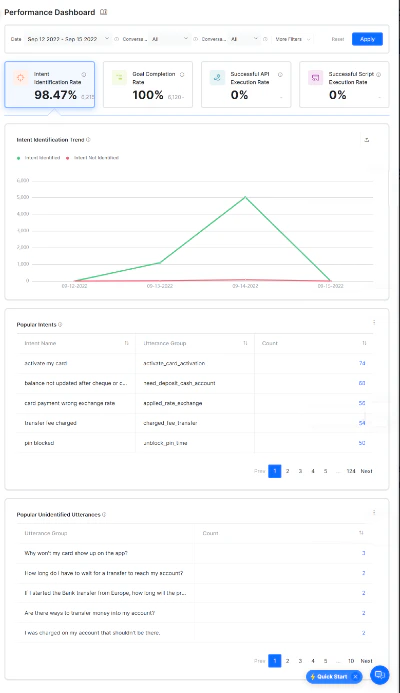Click the 'charged_fee_transfer' utterance group cell
Image resolution: width=400 pixels, height=693 pixels.
(170, 423)
